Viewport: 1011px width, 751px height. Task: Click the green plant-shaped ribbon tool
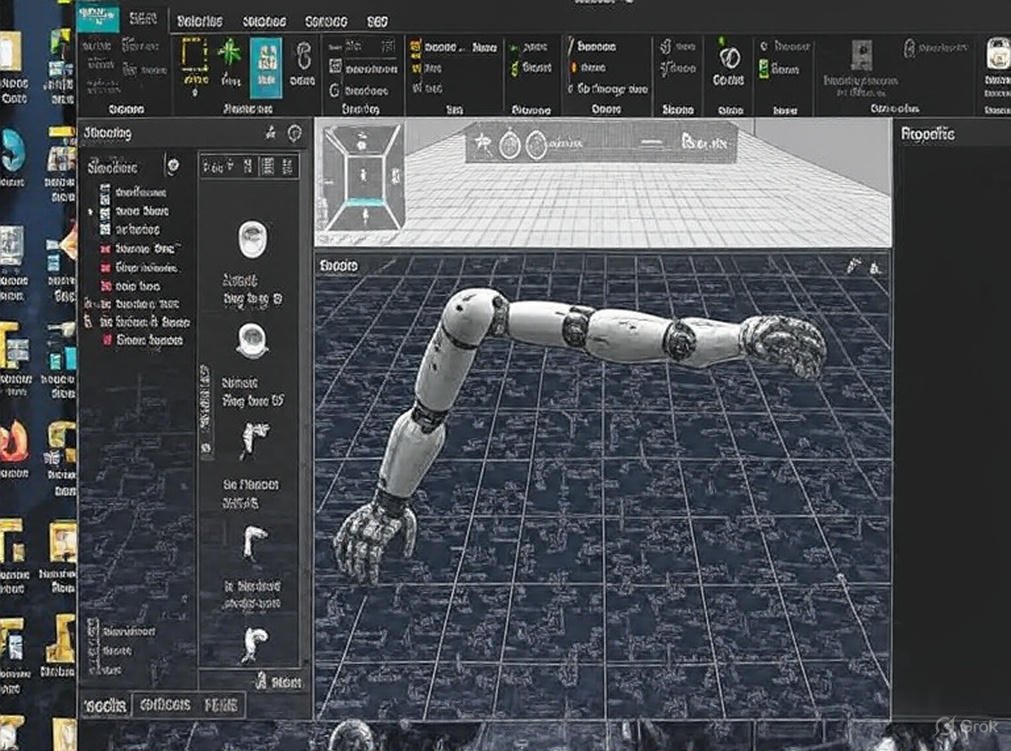pos(230,54)
